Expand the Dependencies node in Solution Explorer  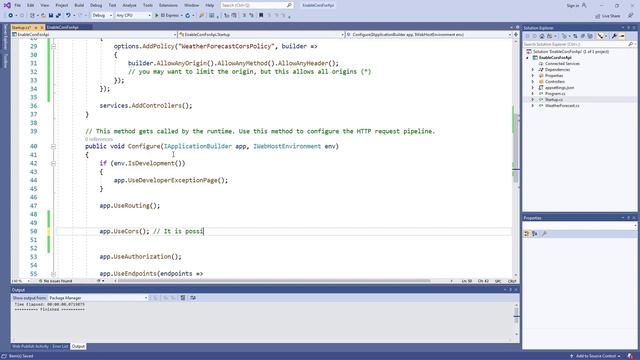tap(532, 70)
